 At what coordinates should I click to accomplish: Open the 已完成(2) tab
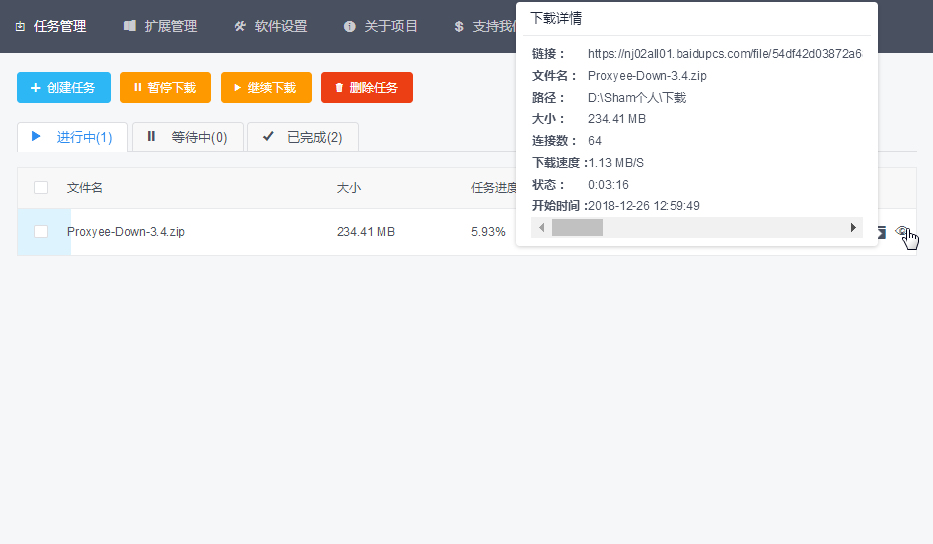(303, 137)
